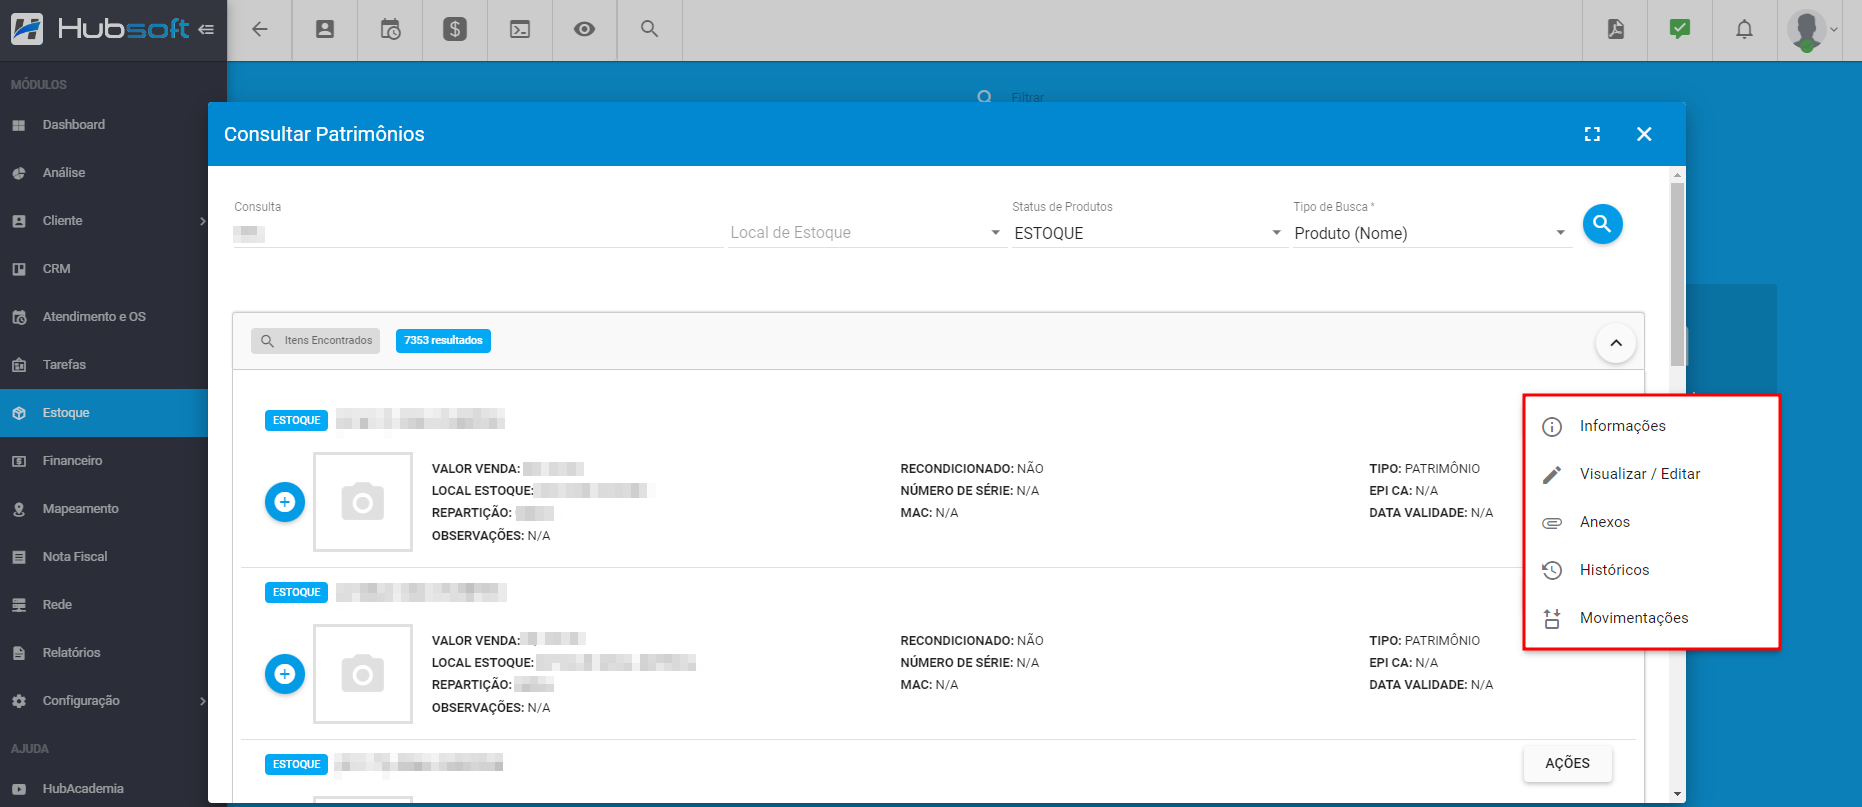The image size is (1862, 807).
Task: Click the blue search button
Action: coord(1602,224)
